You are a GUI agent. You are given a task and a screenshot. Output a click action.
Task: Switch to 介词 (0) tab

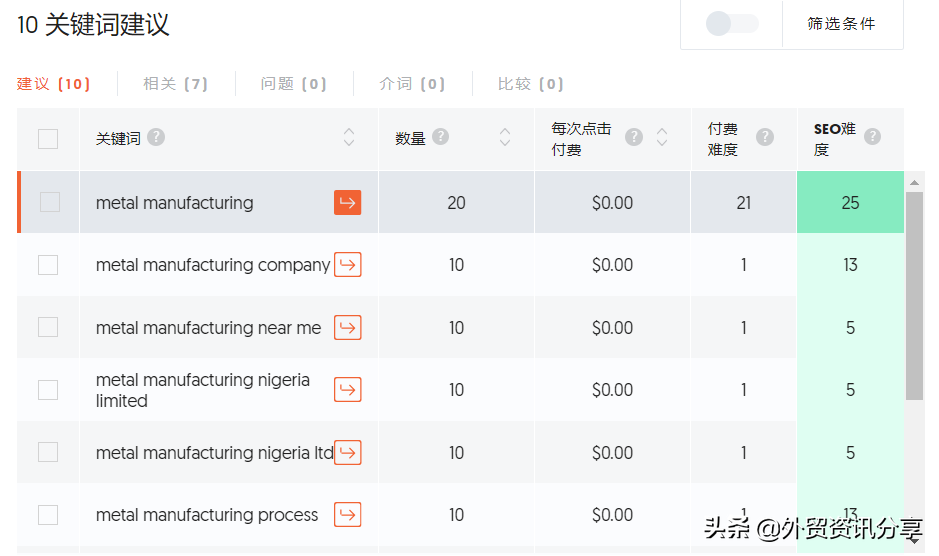click(412, 83)
